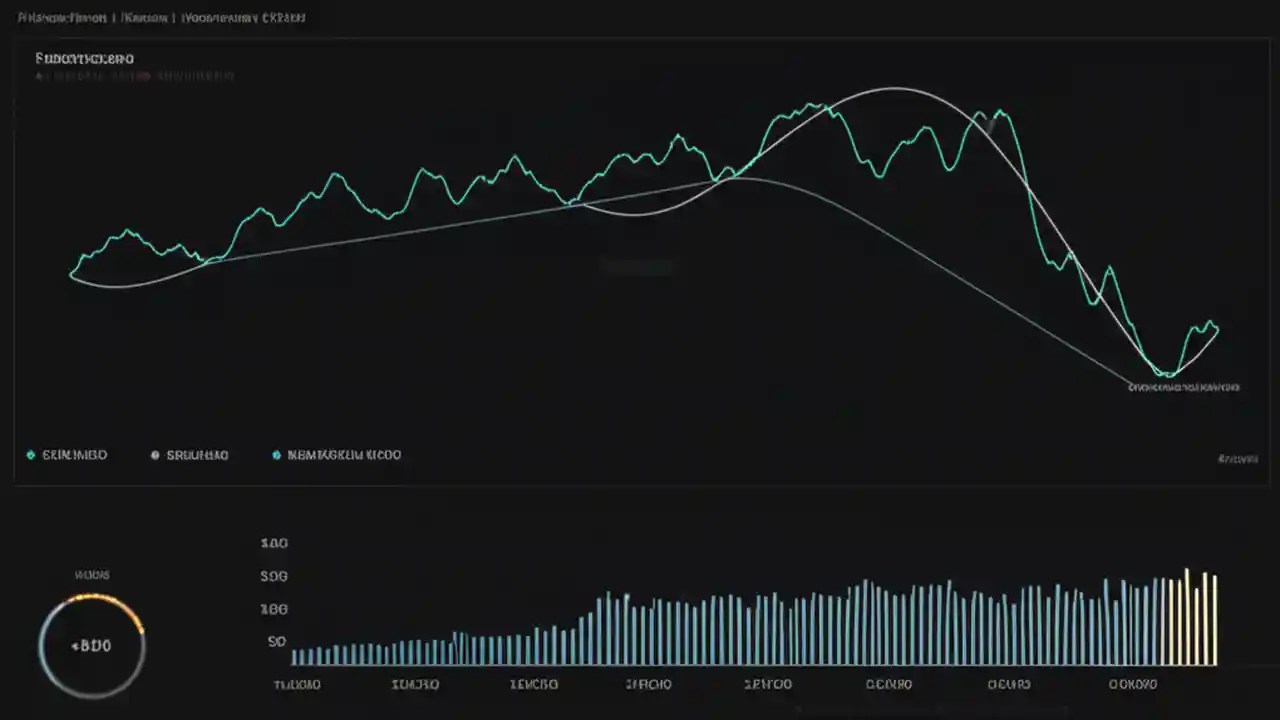This screenshot has height=720, width=1280.
Task: Click the chart annotation label below the trendline
Action: tap(1183, 387)
